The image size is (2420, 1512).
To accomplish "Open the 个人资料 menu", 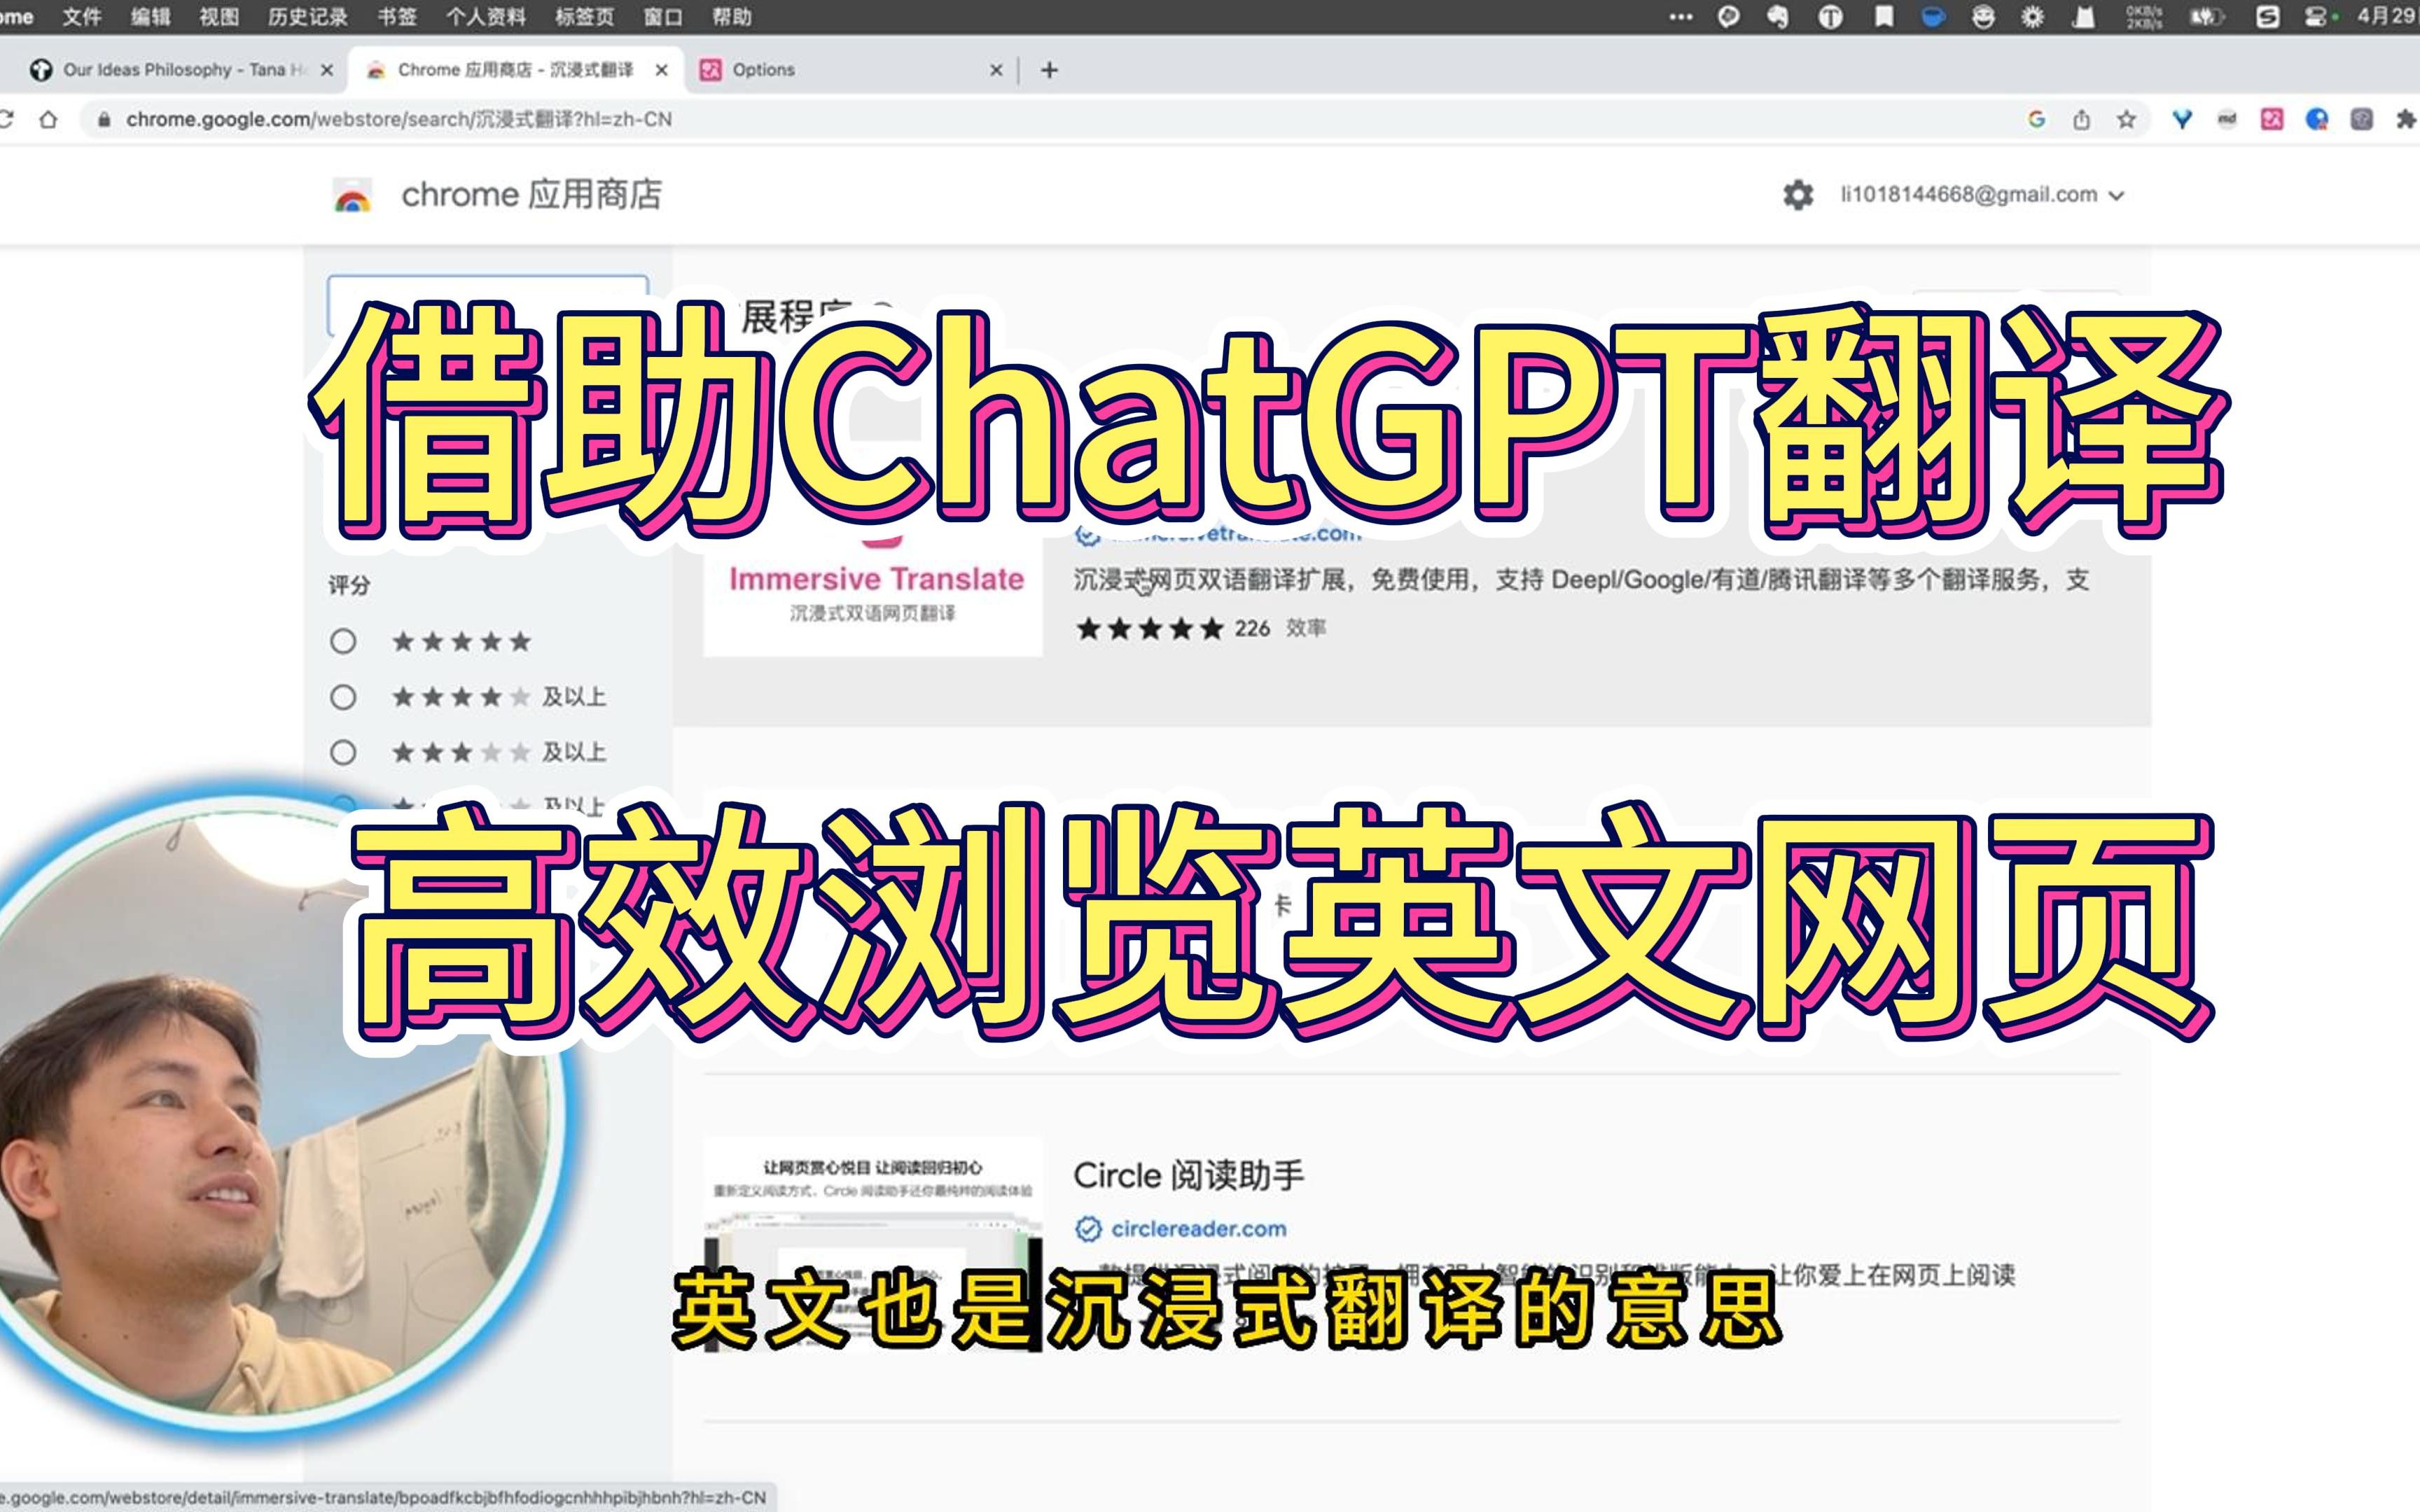I will pyautogui.click(x=486, y=17).
